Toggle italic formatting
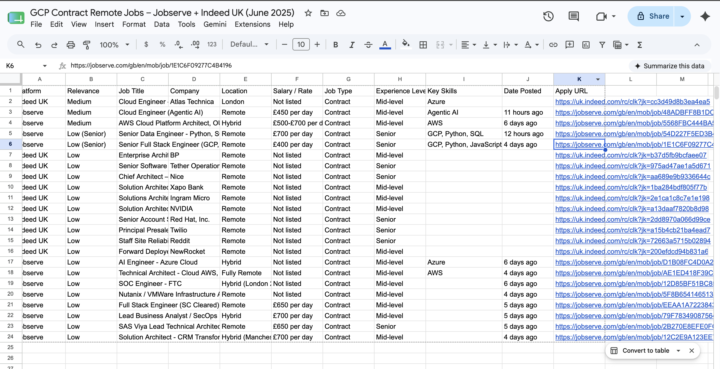This screenshot has height=369, width=720. point(352,45)
